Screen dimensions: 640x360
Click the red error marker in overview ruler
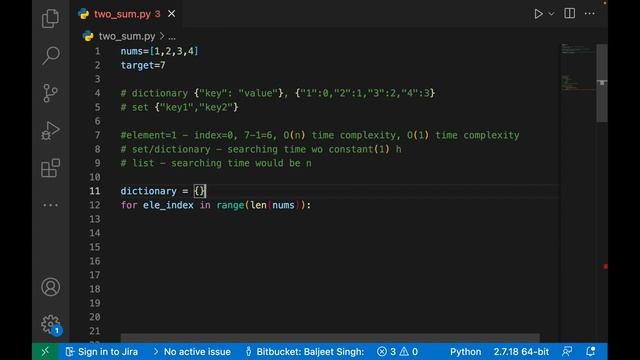point(605,267)
